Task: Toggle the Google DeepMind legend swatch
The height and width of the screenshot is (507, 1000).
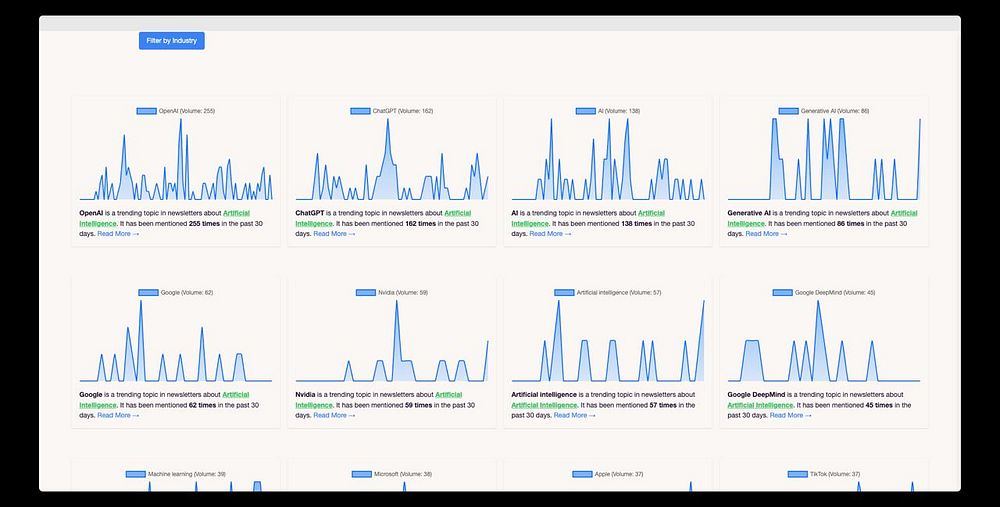Action: [783, 293]
